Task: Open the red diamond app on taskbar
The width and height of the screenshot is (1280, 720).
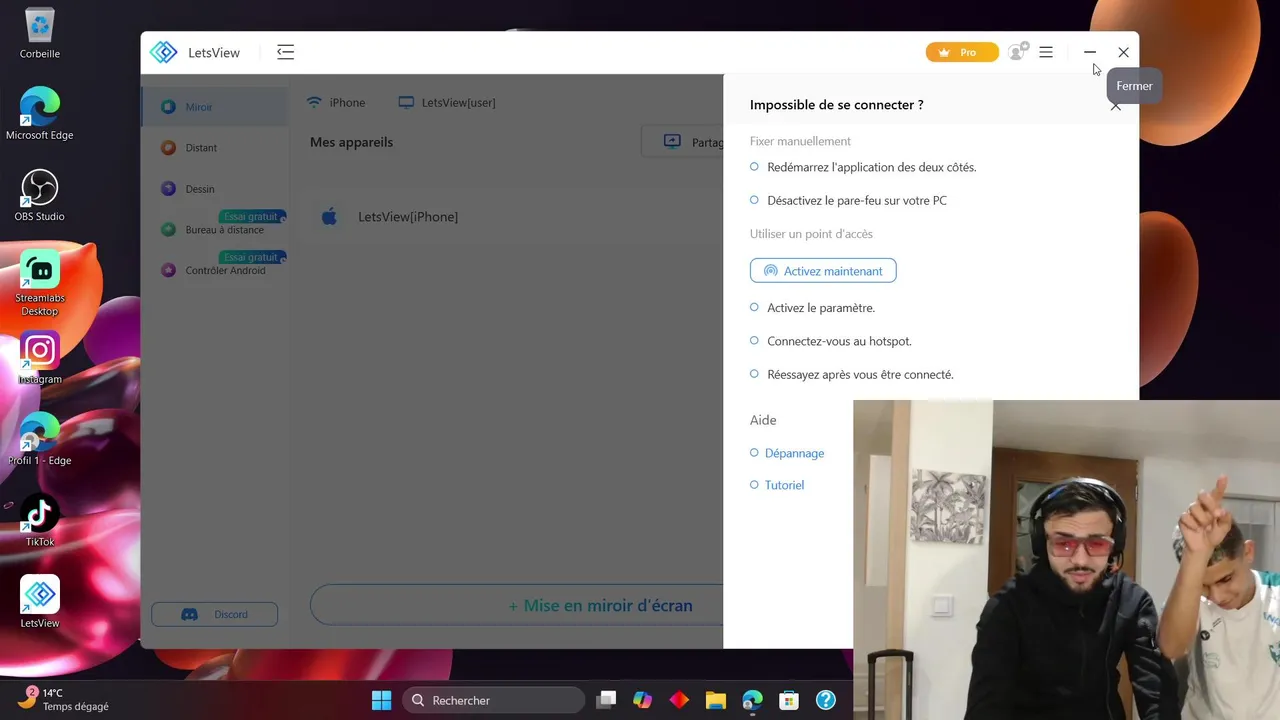Action: coord(679,700)
